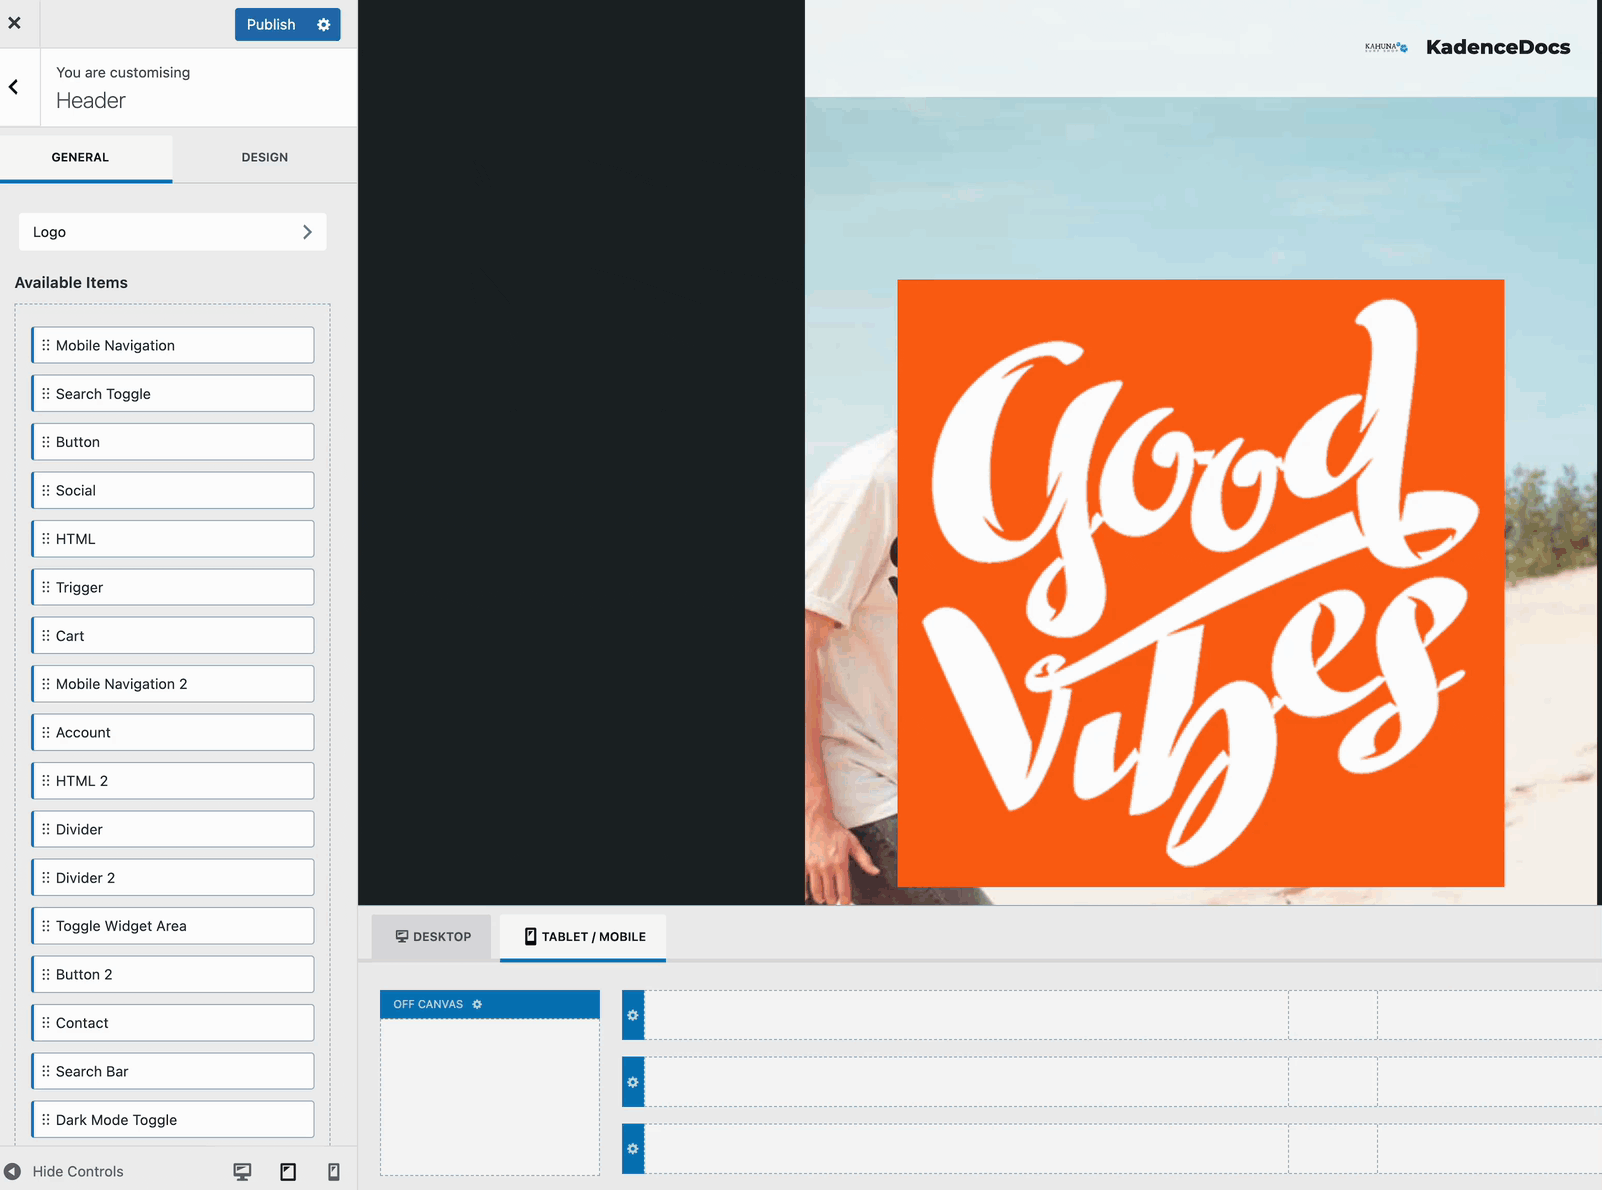Publish the header changes
Viewport: 1602px width, 1190px height.
tap(271, 24)
